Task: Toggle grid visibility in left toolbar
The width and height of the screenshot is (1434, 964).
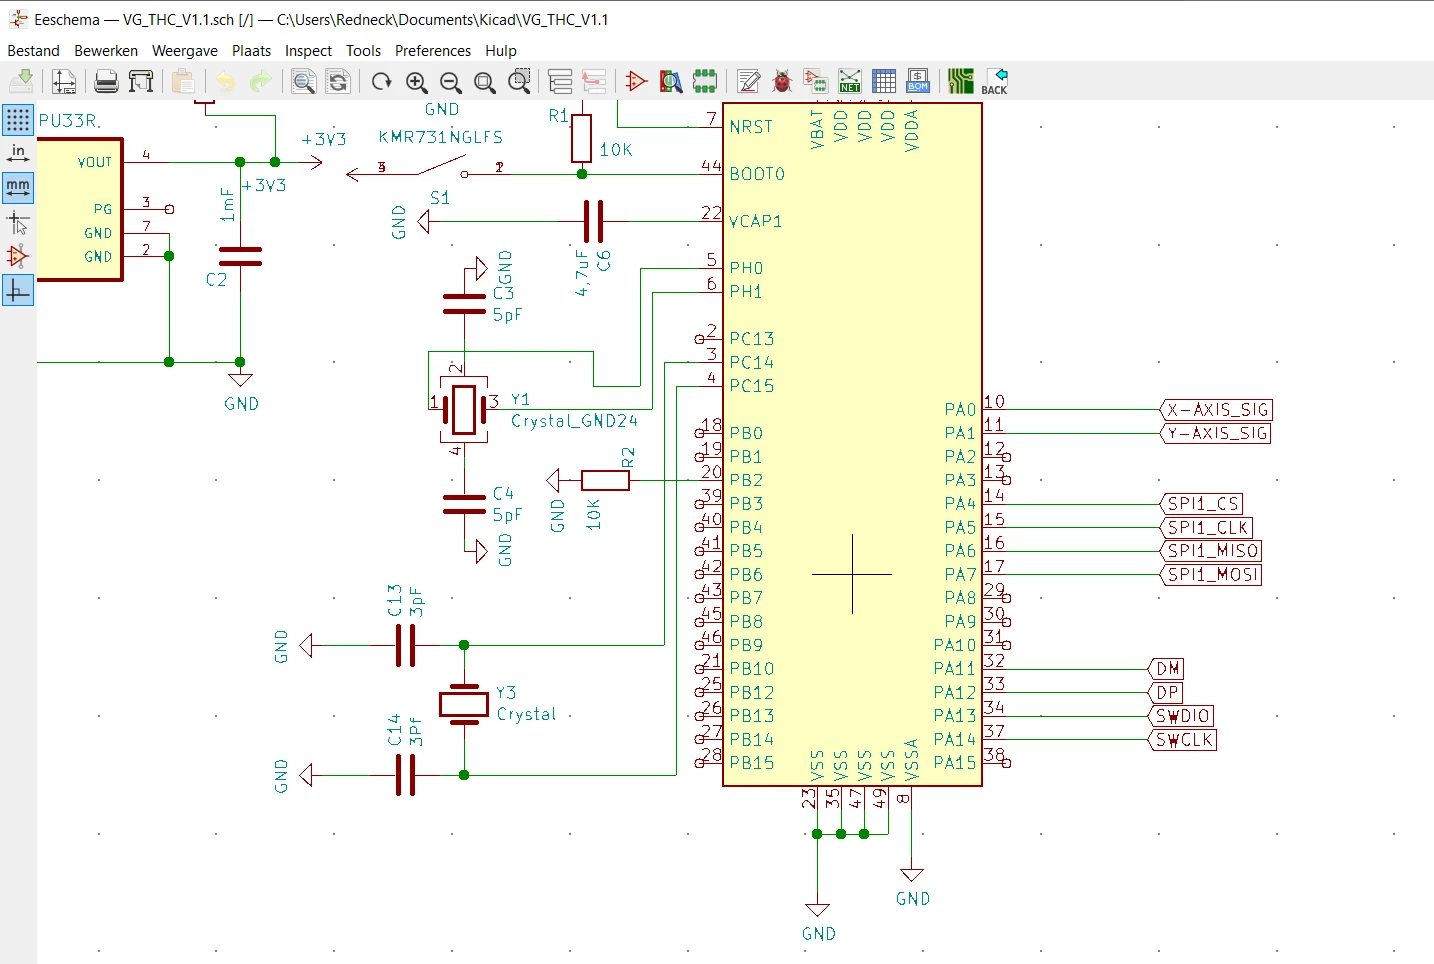Action: [x=18, y=120]
